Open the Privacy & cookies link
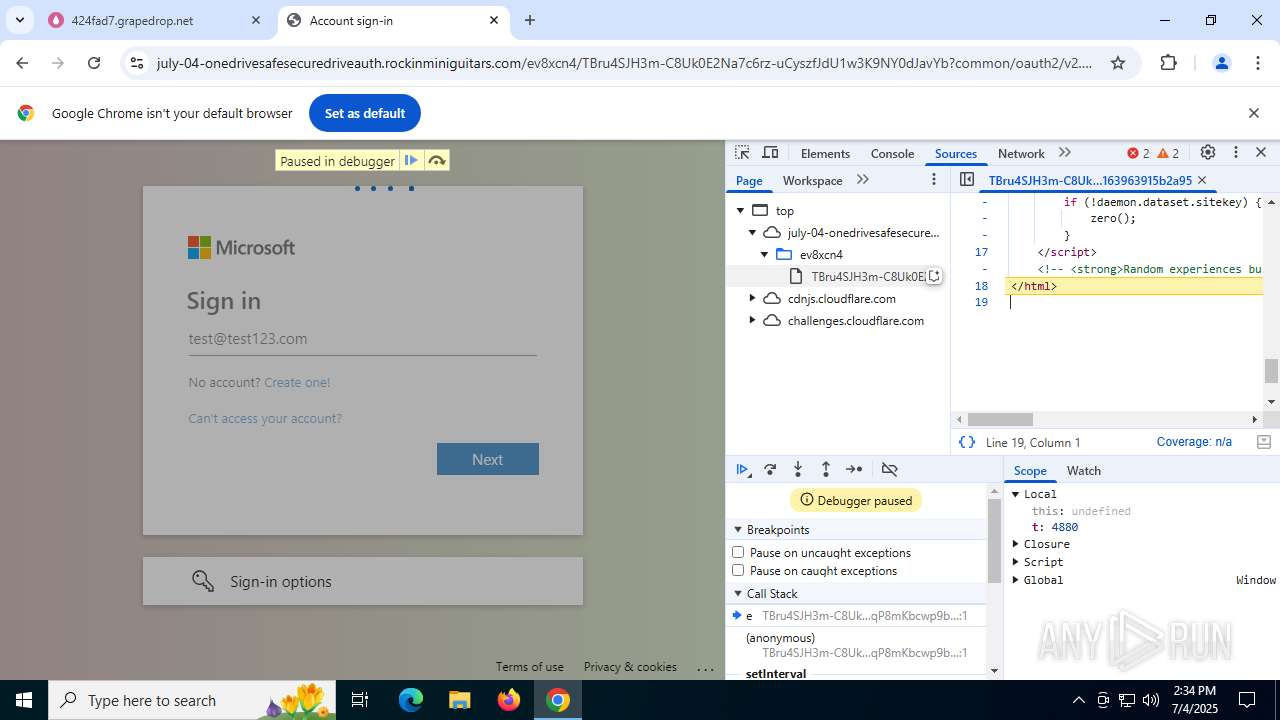Screen dimensions: 1280x720 (x=630, y=666)
